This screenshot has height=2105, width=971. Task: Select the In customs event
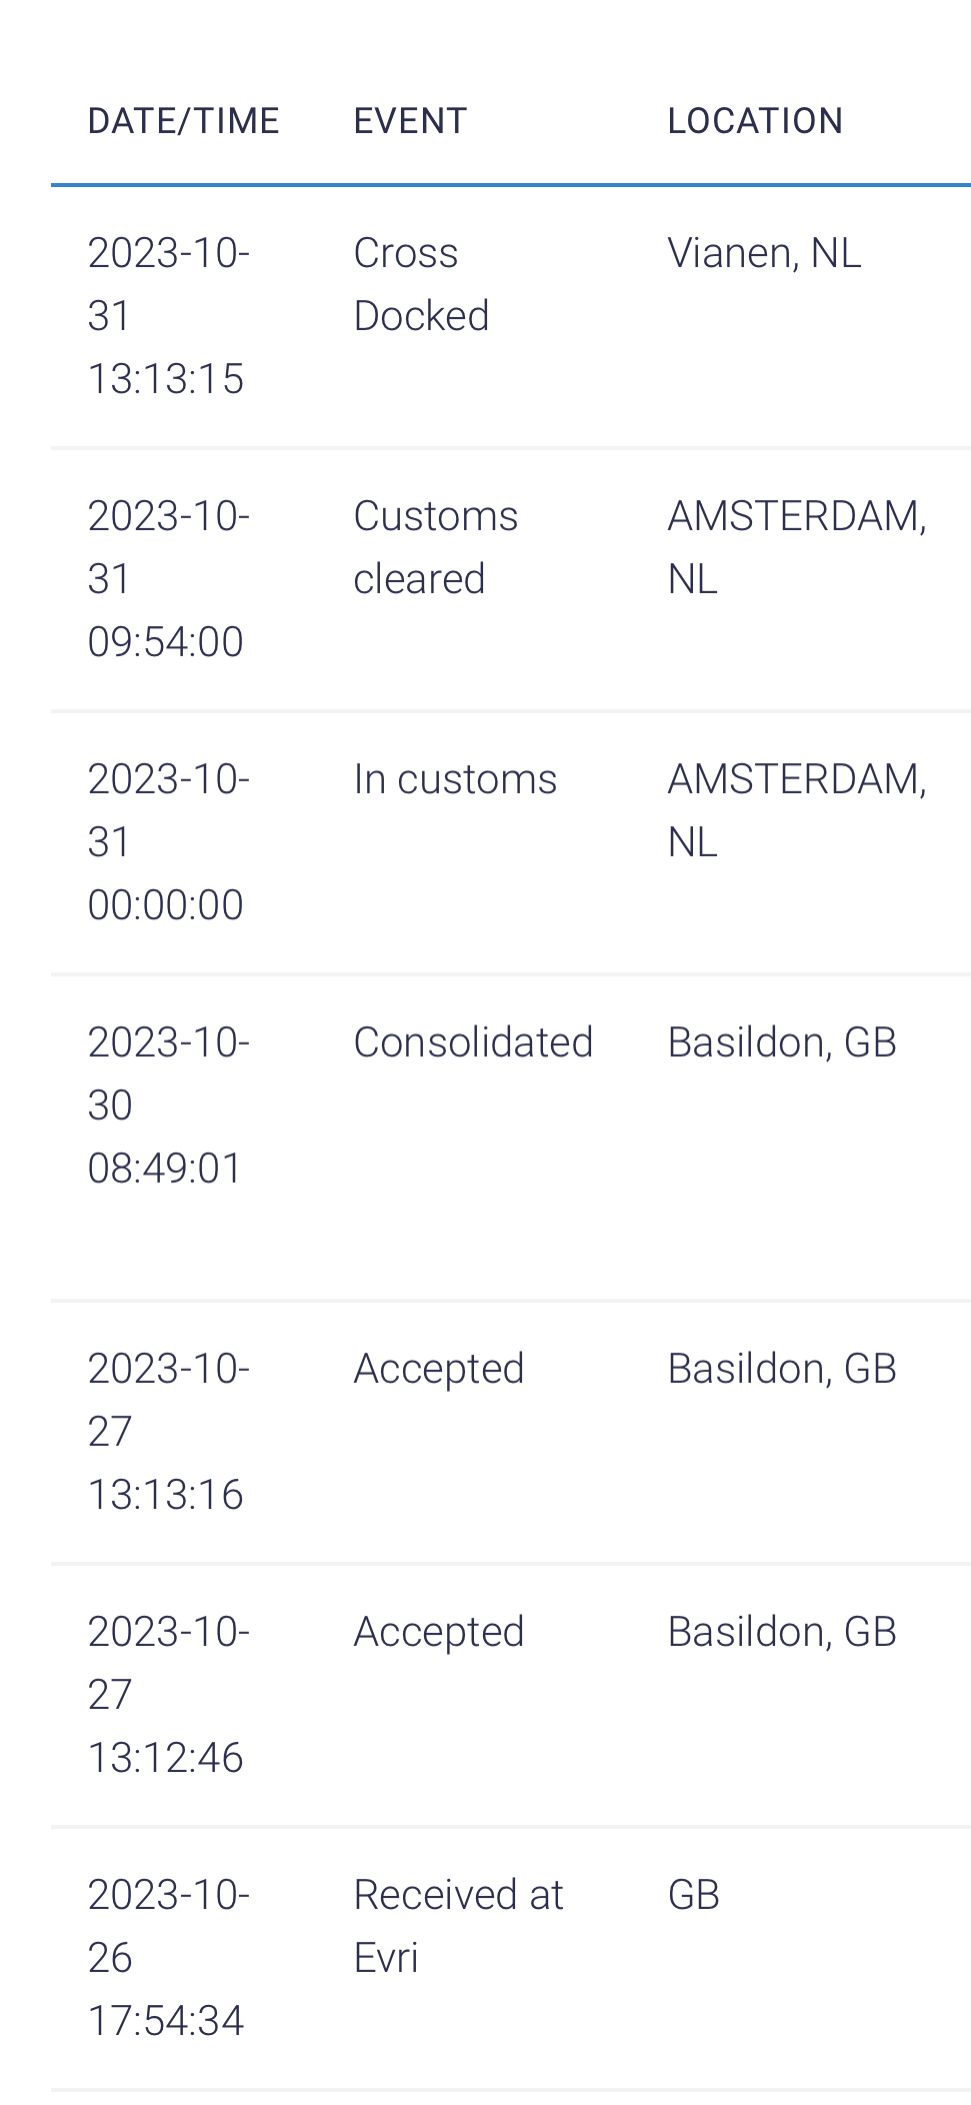coord(455,779)
